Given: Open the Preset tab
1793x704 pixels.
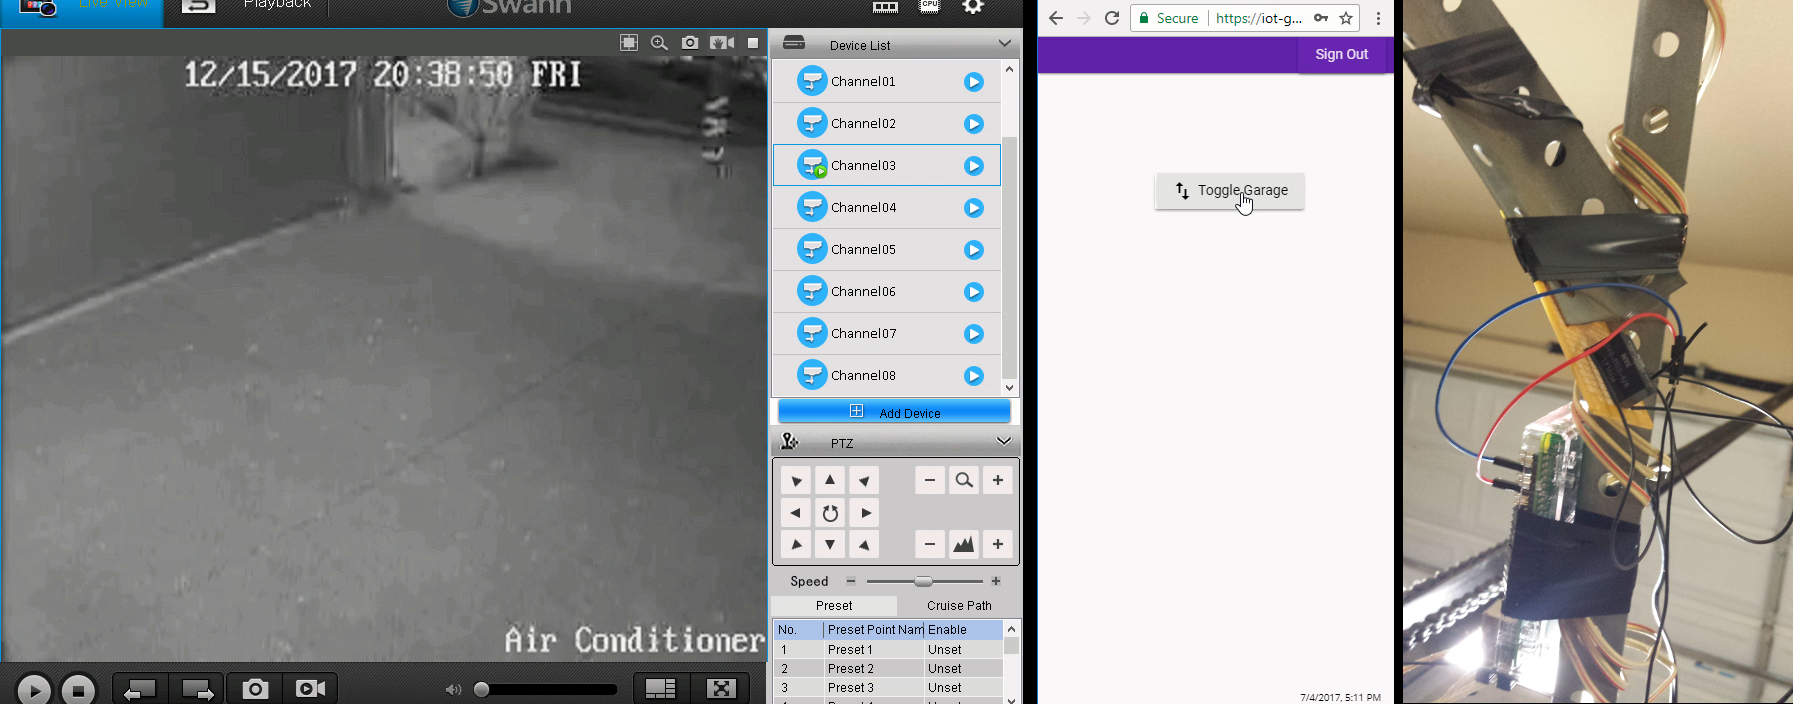Looking at the screenshot, I should coord(834,606).
